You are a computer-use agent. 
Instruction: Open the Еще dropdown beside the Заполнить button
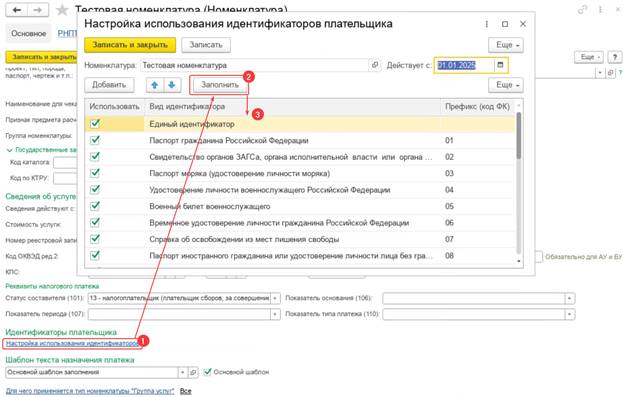coord(506,85)
